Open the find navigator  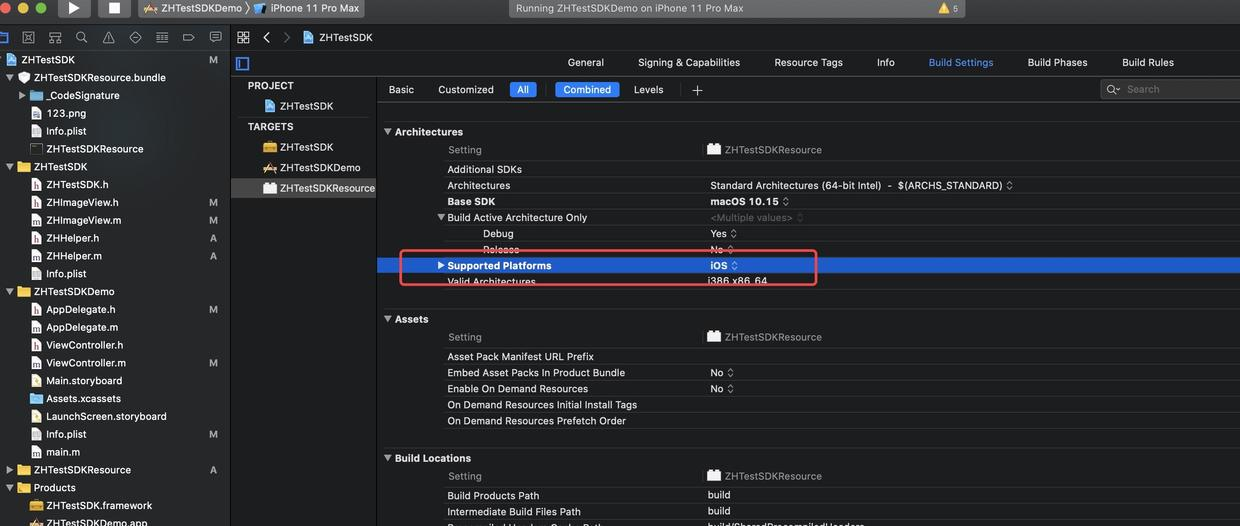click(82, 37)
